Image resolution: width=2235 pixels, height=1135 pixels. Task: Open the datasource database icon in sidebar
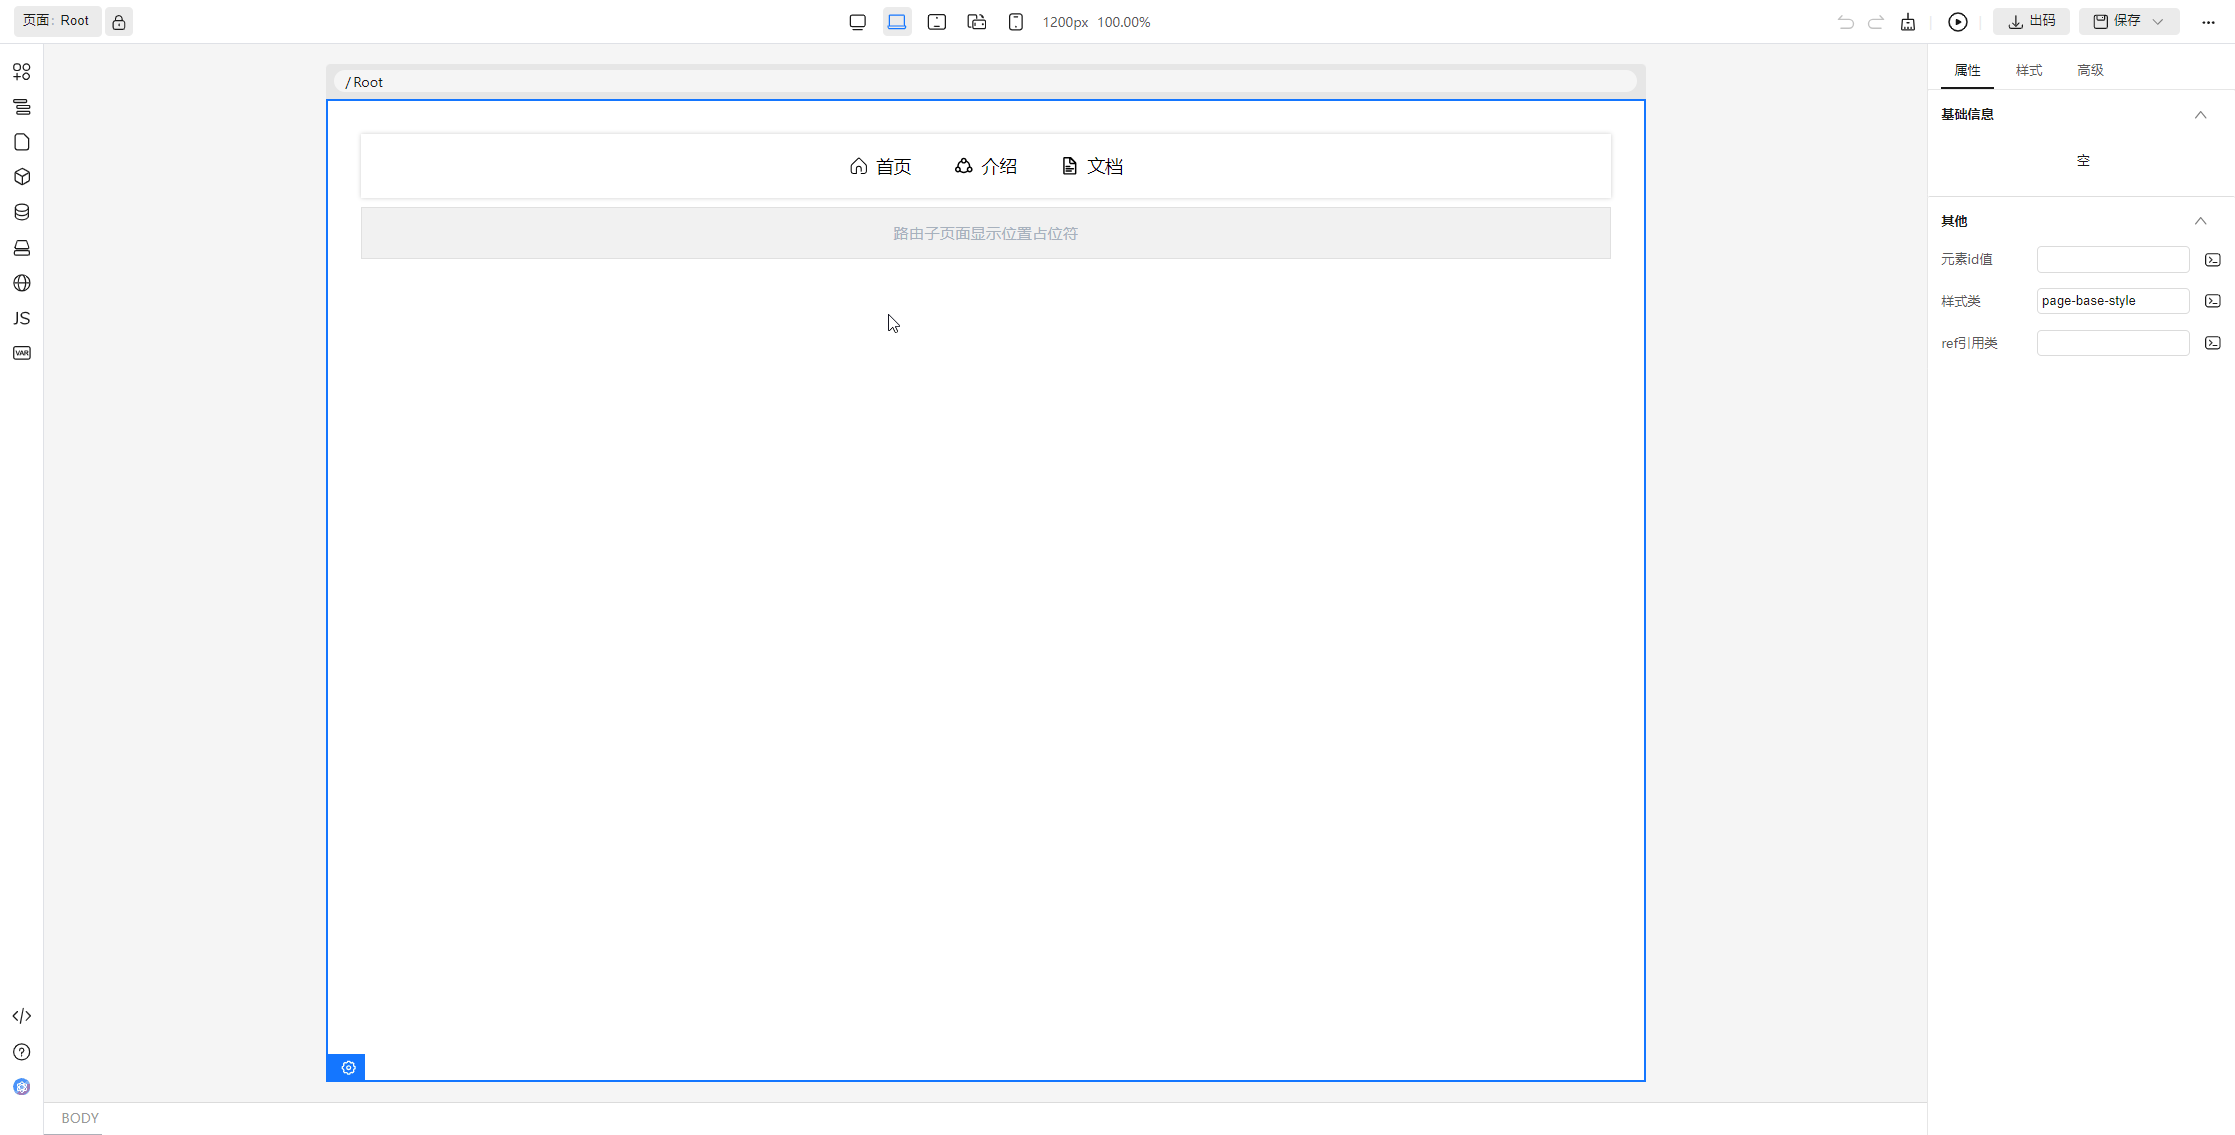22,212
